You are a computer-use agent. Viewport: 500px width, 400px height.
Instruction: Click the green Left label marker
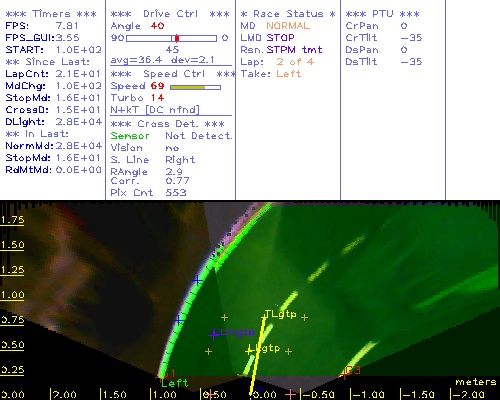[x=174, y=383]
